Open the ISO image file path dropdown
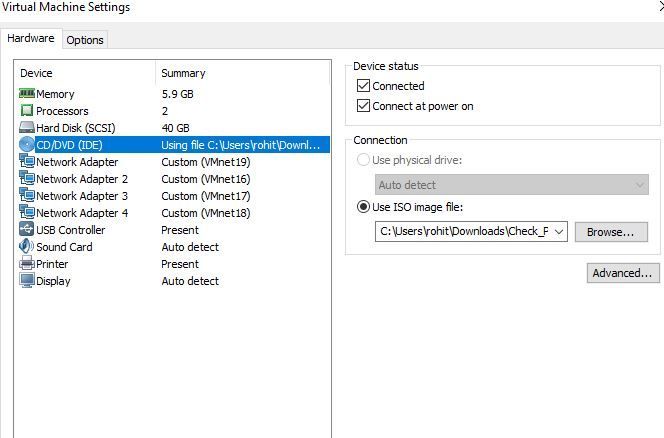 tap(558, 232)
